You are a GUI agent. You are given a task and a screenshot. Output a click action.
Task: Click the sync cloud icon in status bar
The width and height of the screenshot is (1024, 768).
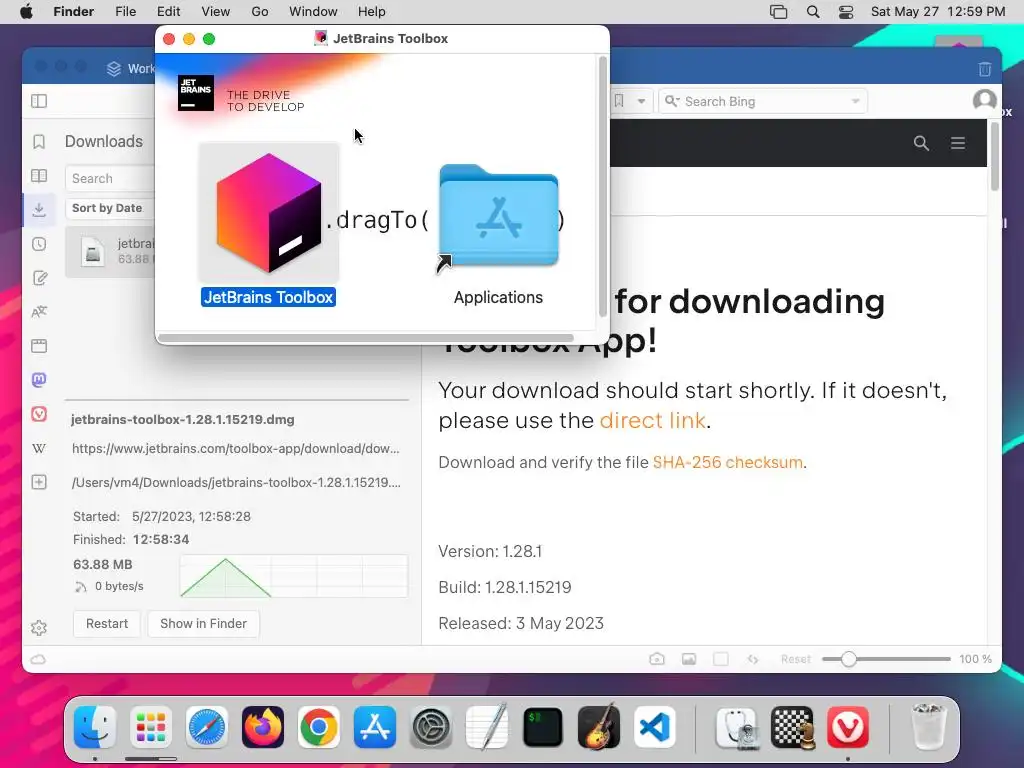click(39, 660)
